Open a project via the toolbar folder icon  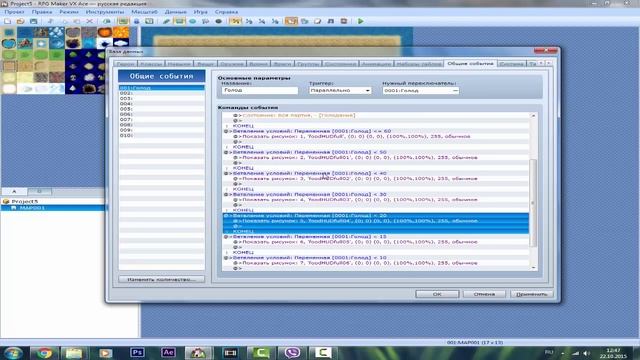tap(20, 21)
